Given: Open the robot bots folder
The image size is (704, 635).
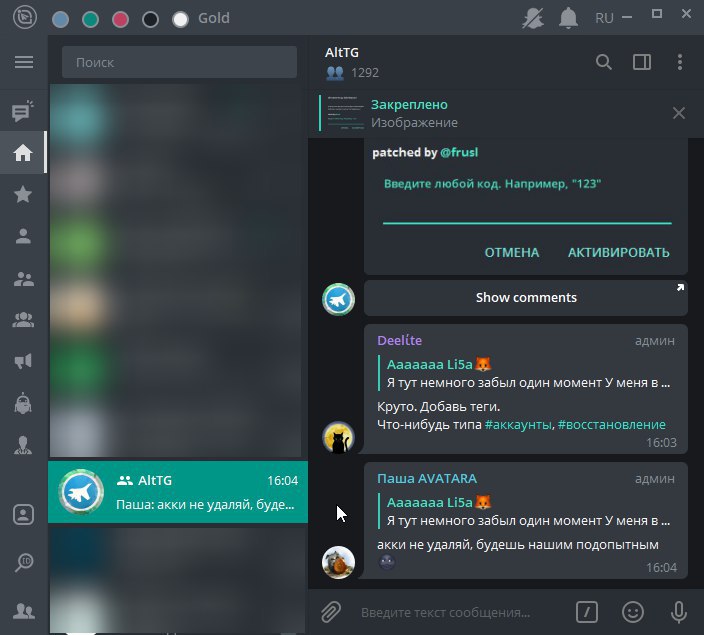Looking at the screenshot, I should coord(23,403).
